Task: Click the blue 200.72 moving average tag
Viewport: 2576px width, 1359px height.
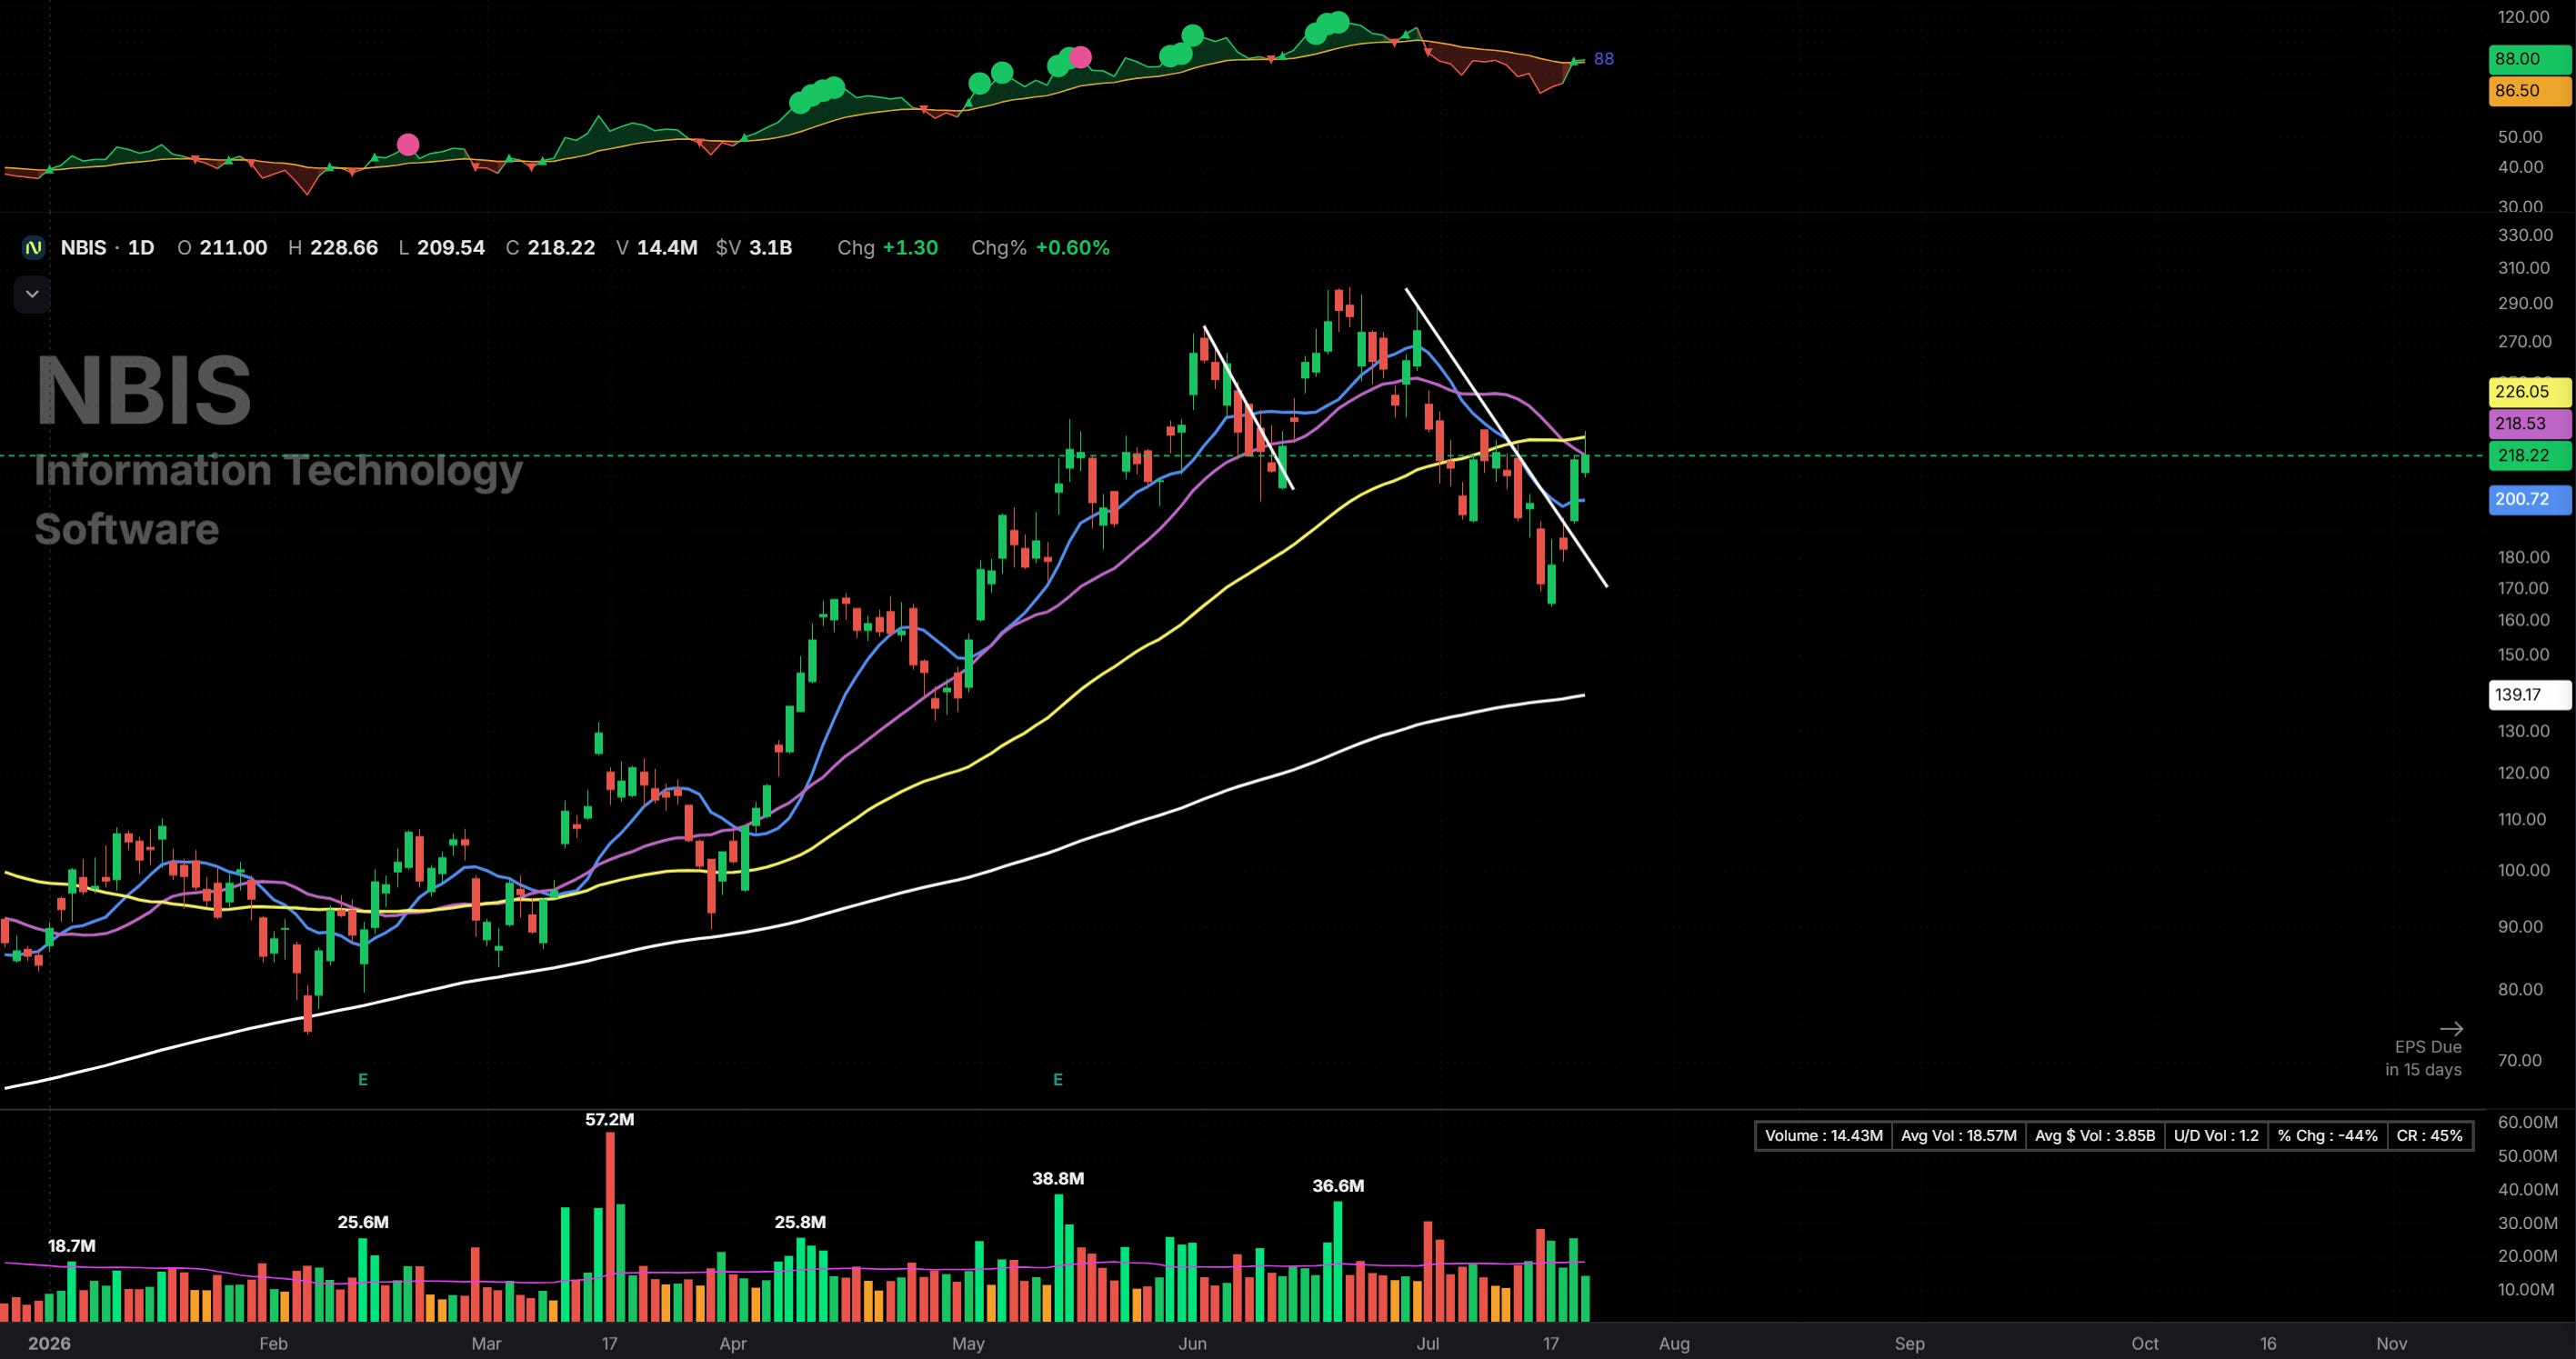Action: pos(2529,499)
